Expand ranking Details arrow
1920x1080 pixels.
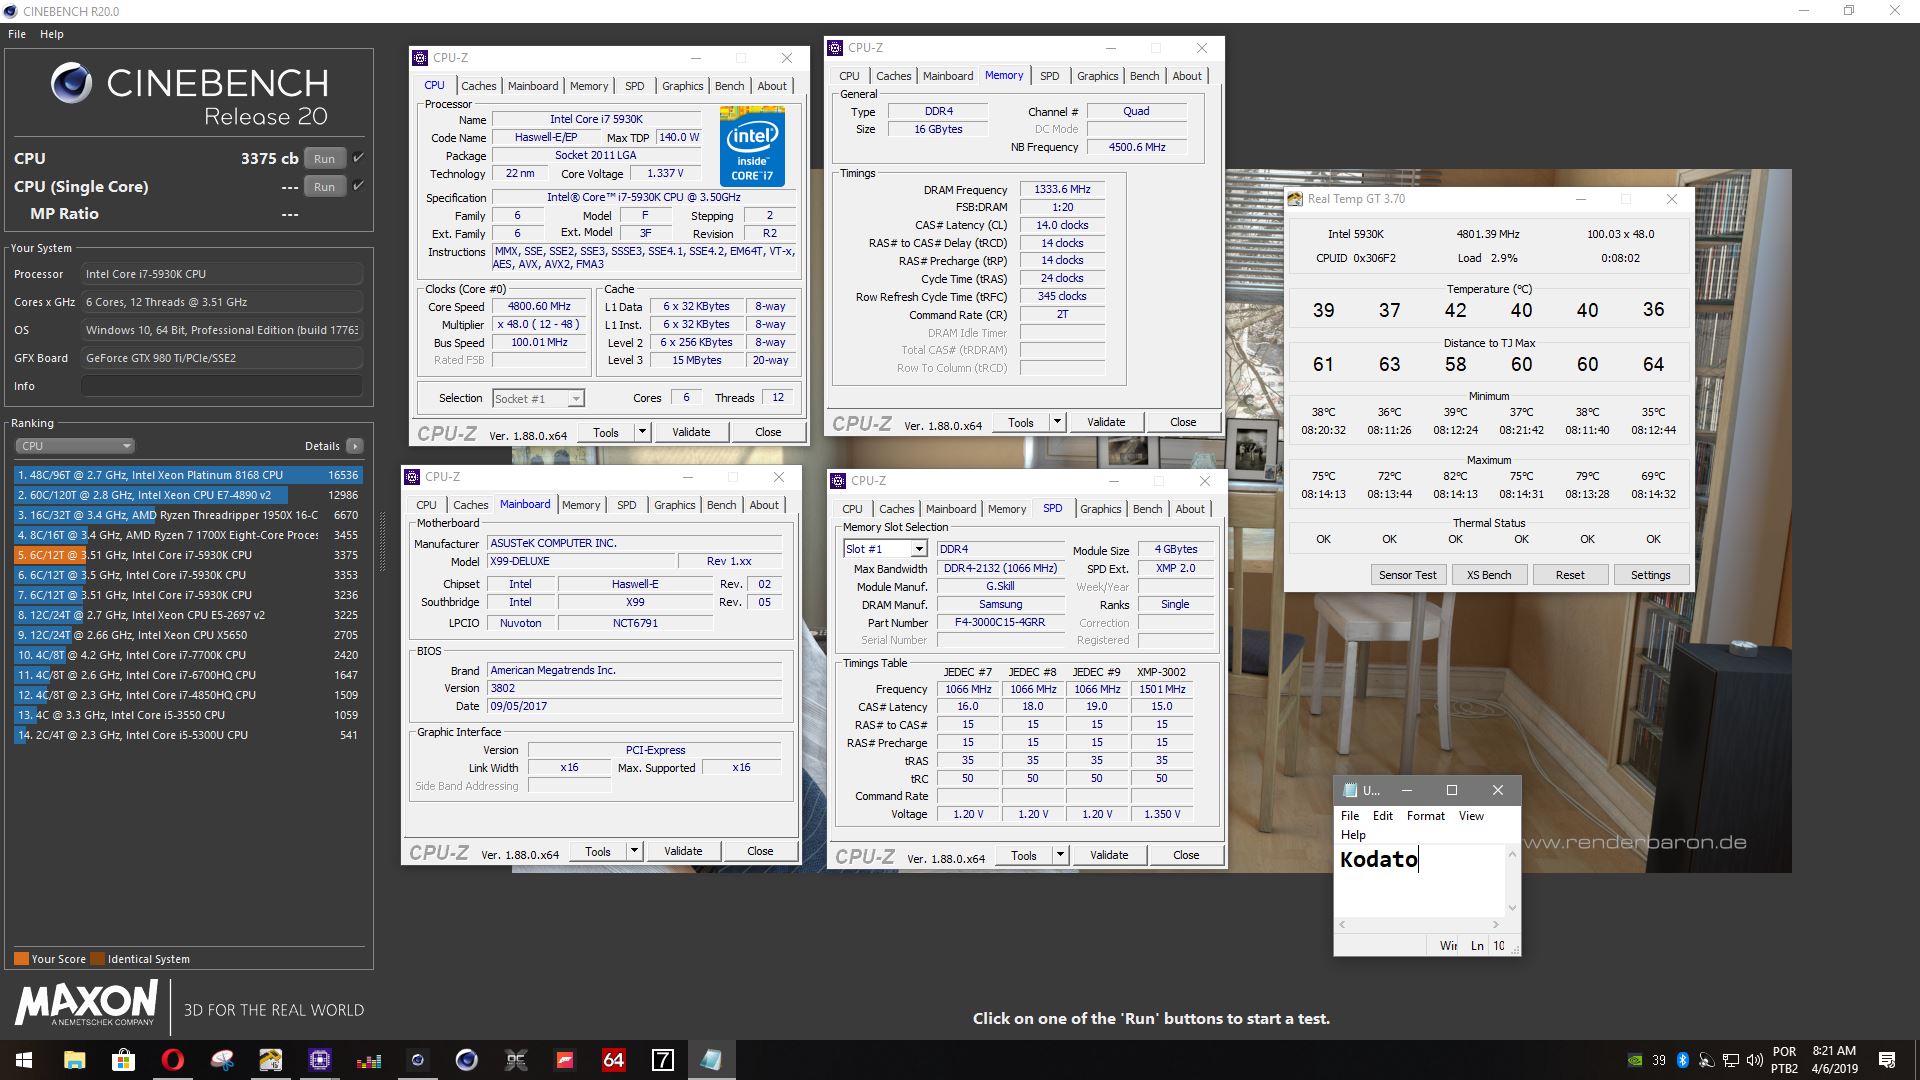(355, 446)
